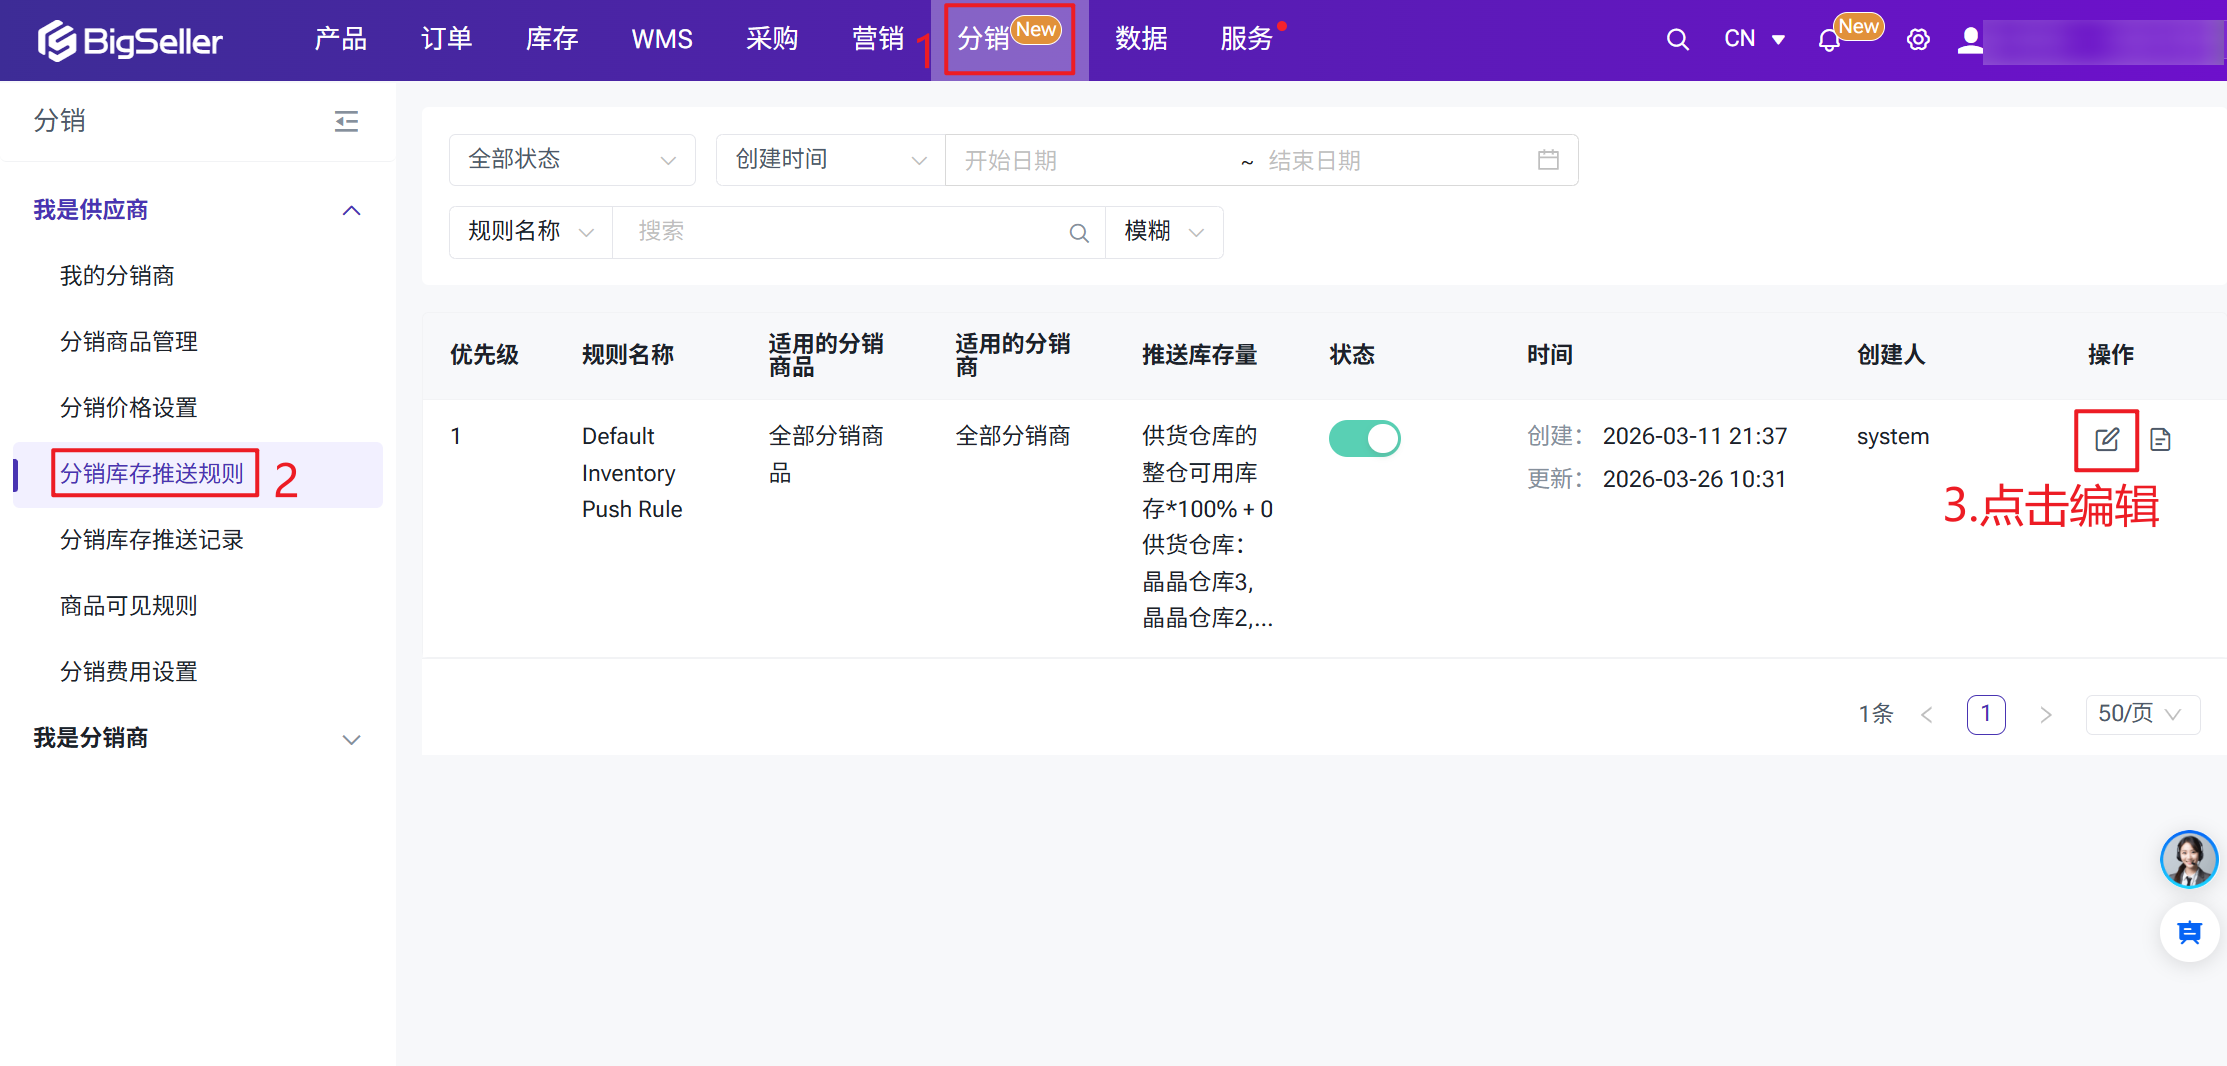
Task: Open 分销价格设置 sidebar link
Action: click(129, 408)
